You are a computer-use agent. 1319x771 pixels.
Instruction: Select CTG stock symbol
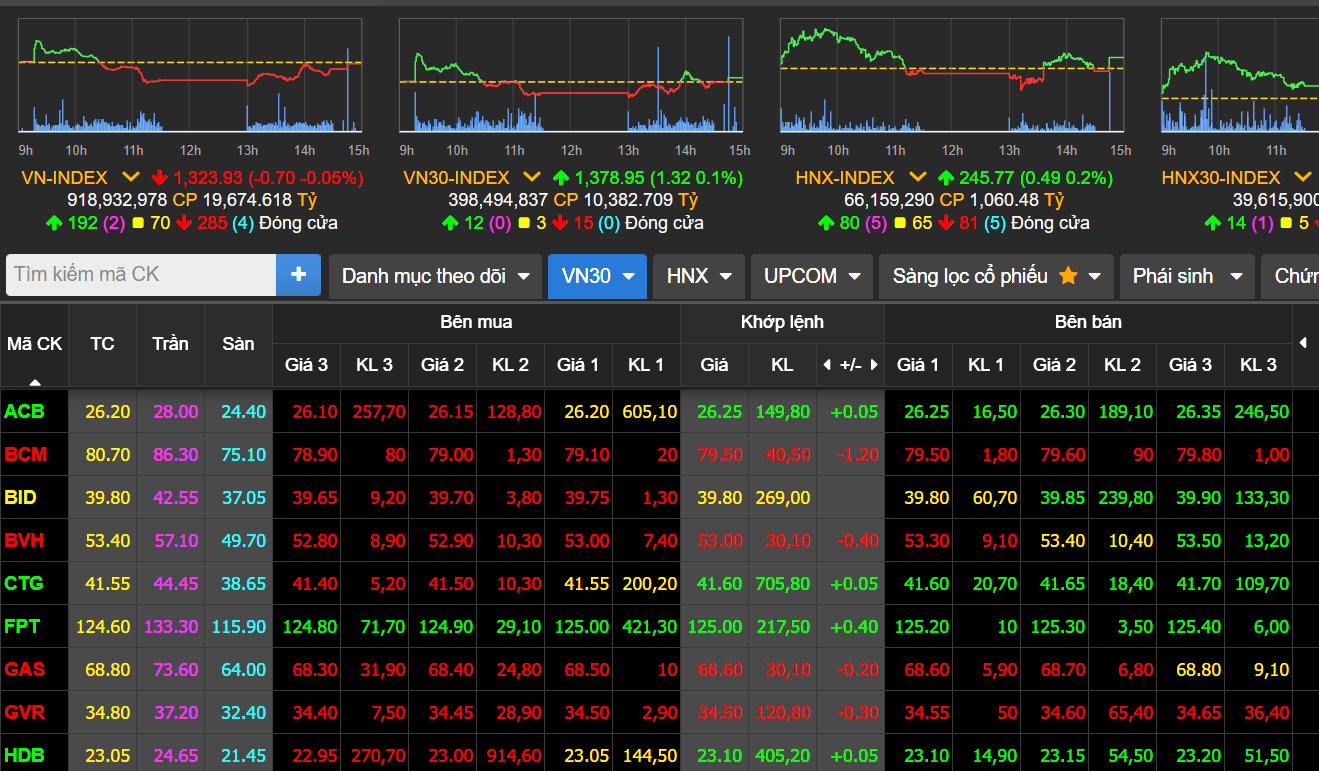coord(23,583)
